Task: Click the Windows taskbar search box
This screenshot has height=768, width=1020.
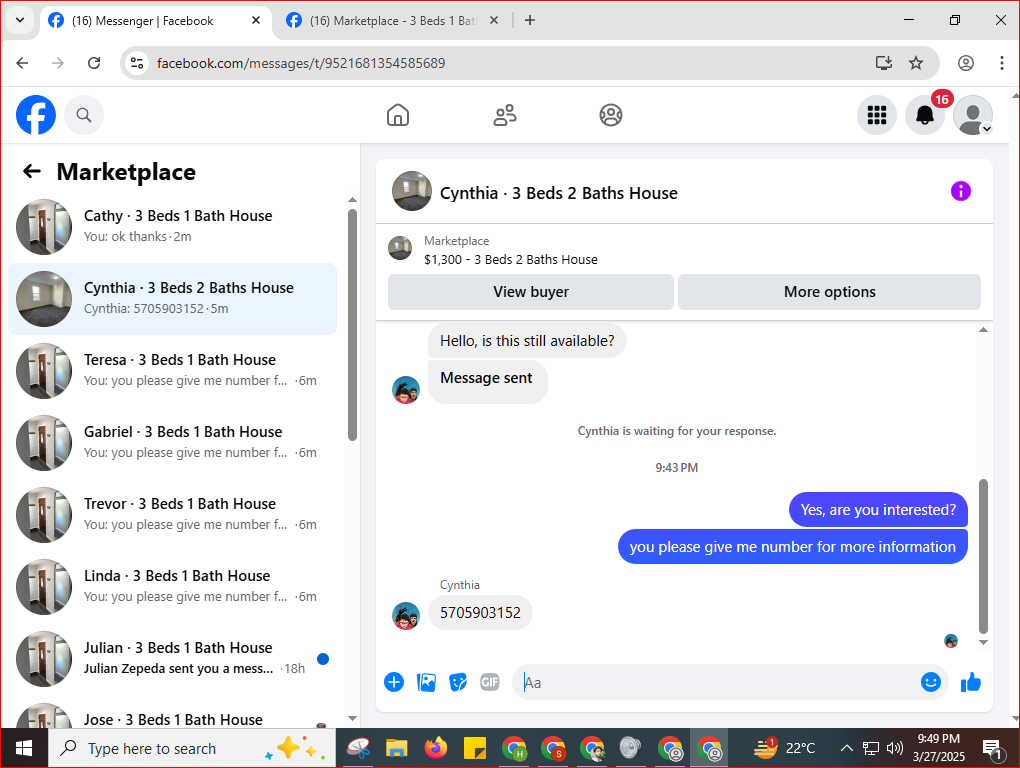Action: (192, 748)
